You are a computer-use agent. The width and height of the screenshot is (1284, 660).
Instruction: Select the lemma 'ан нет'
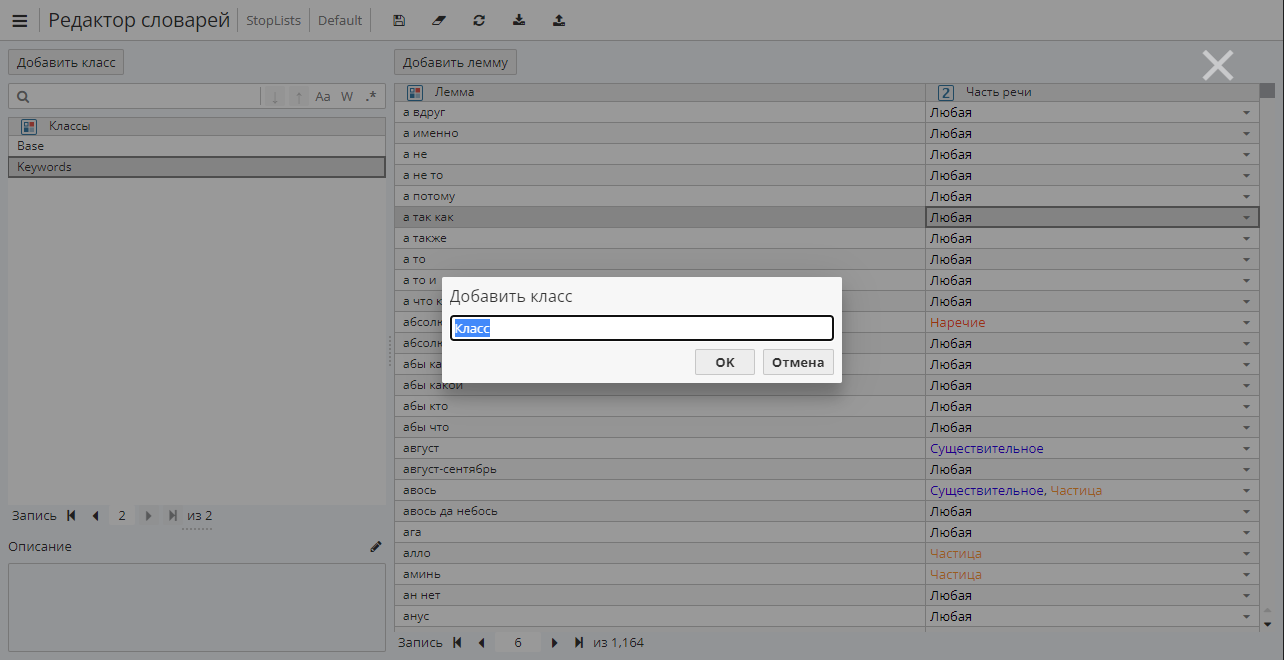coord(660,596)
